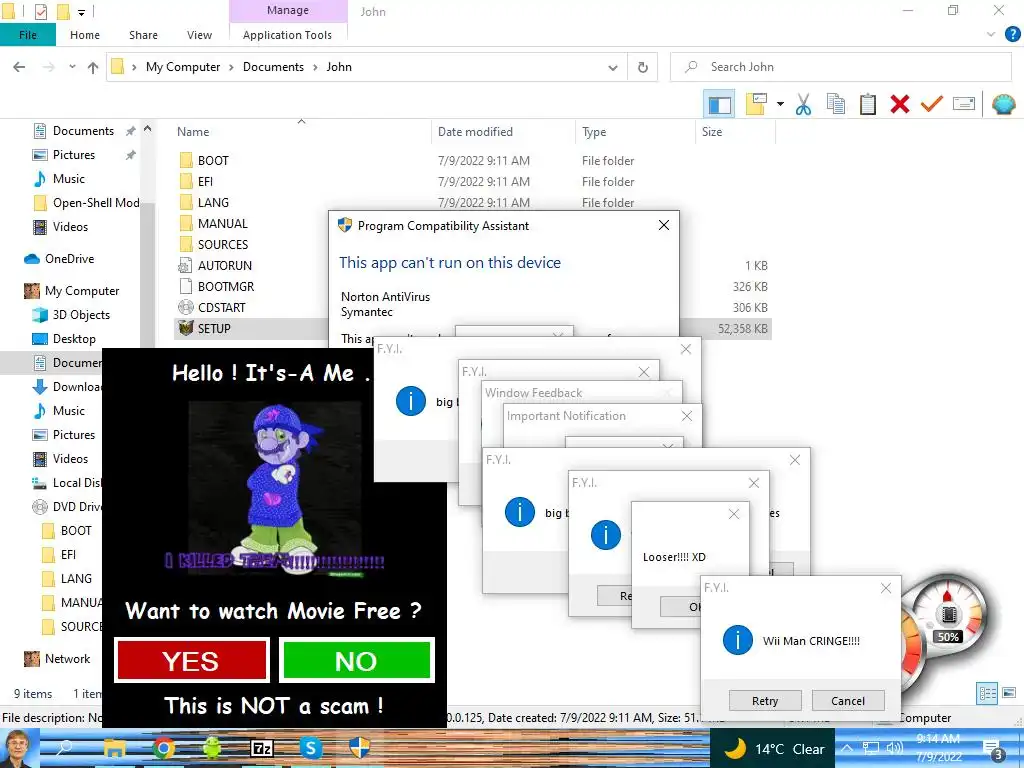Screen dimensions: 1024x768
Task: Click the Refresh button in address bar
Action: coord(643,67)
